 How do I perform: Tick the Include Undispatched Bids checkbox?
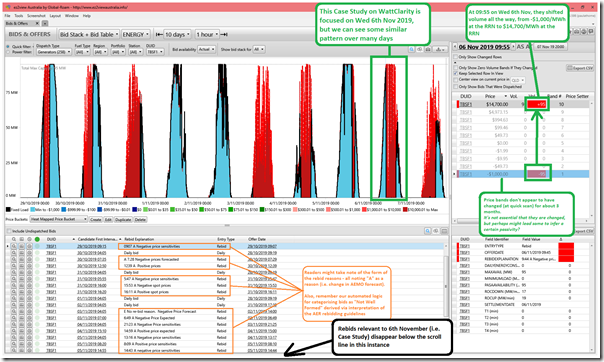click(x=8, y=231)
